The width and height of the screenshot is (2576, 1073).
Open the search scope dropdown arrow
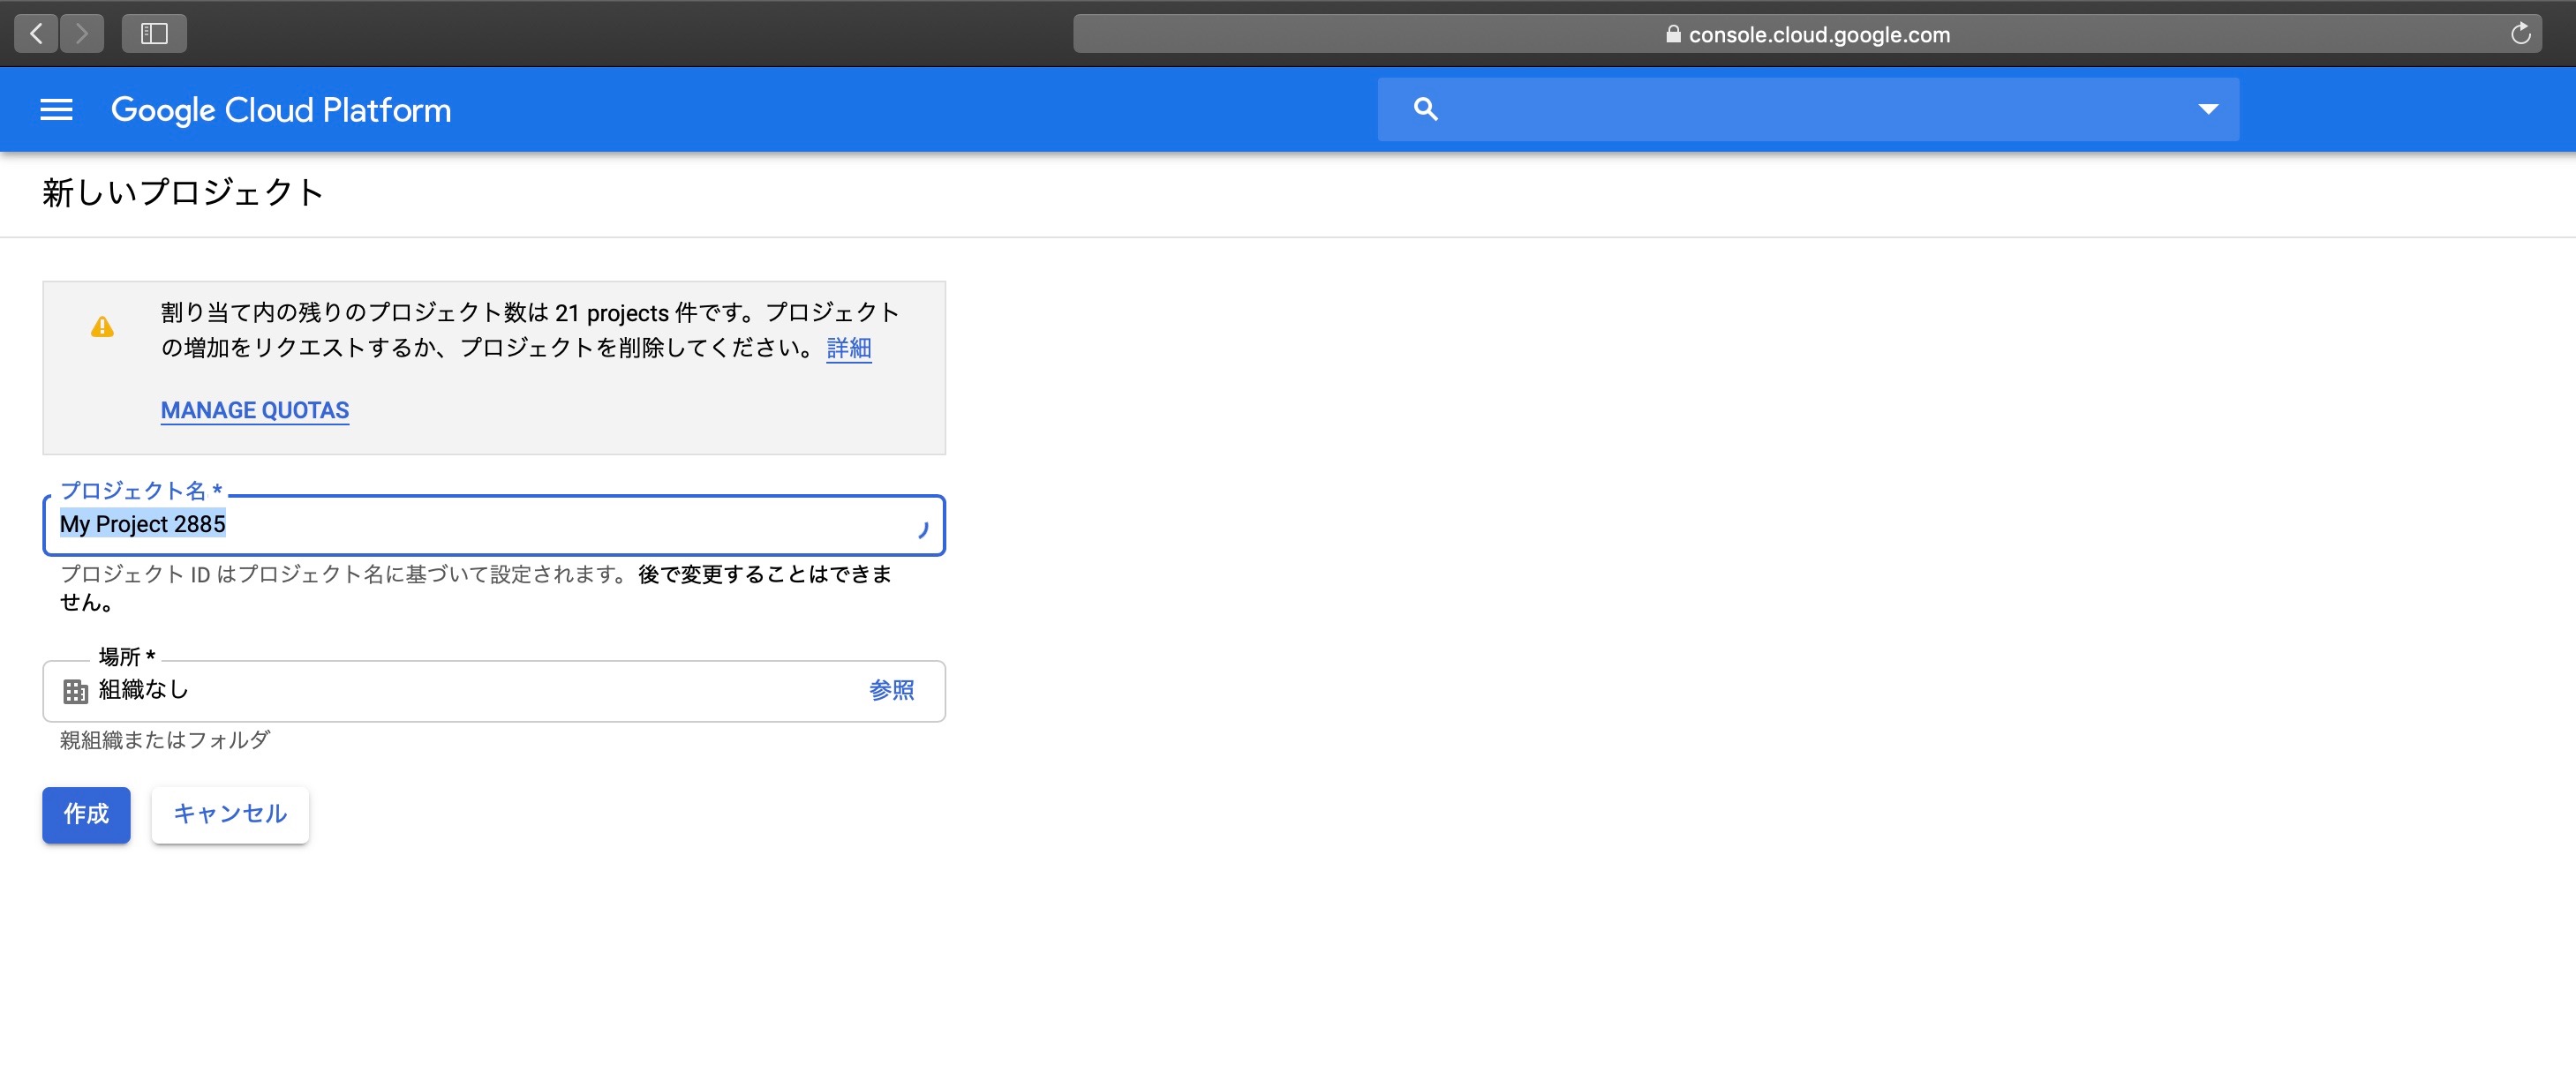[x=2207, y=109]
